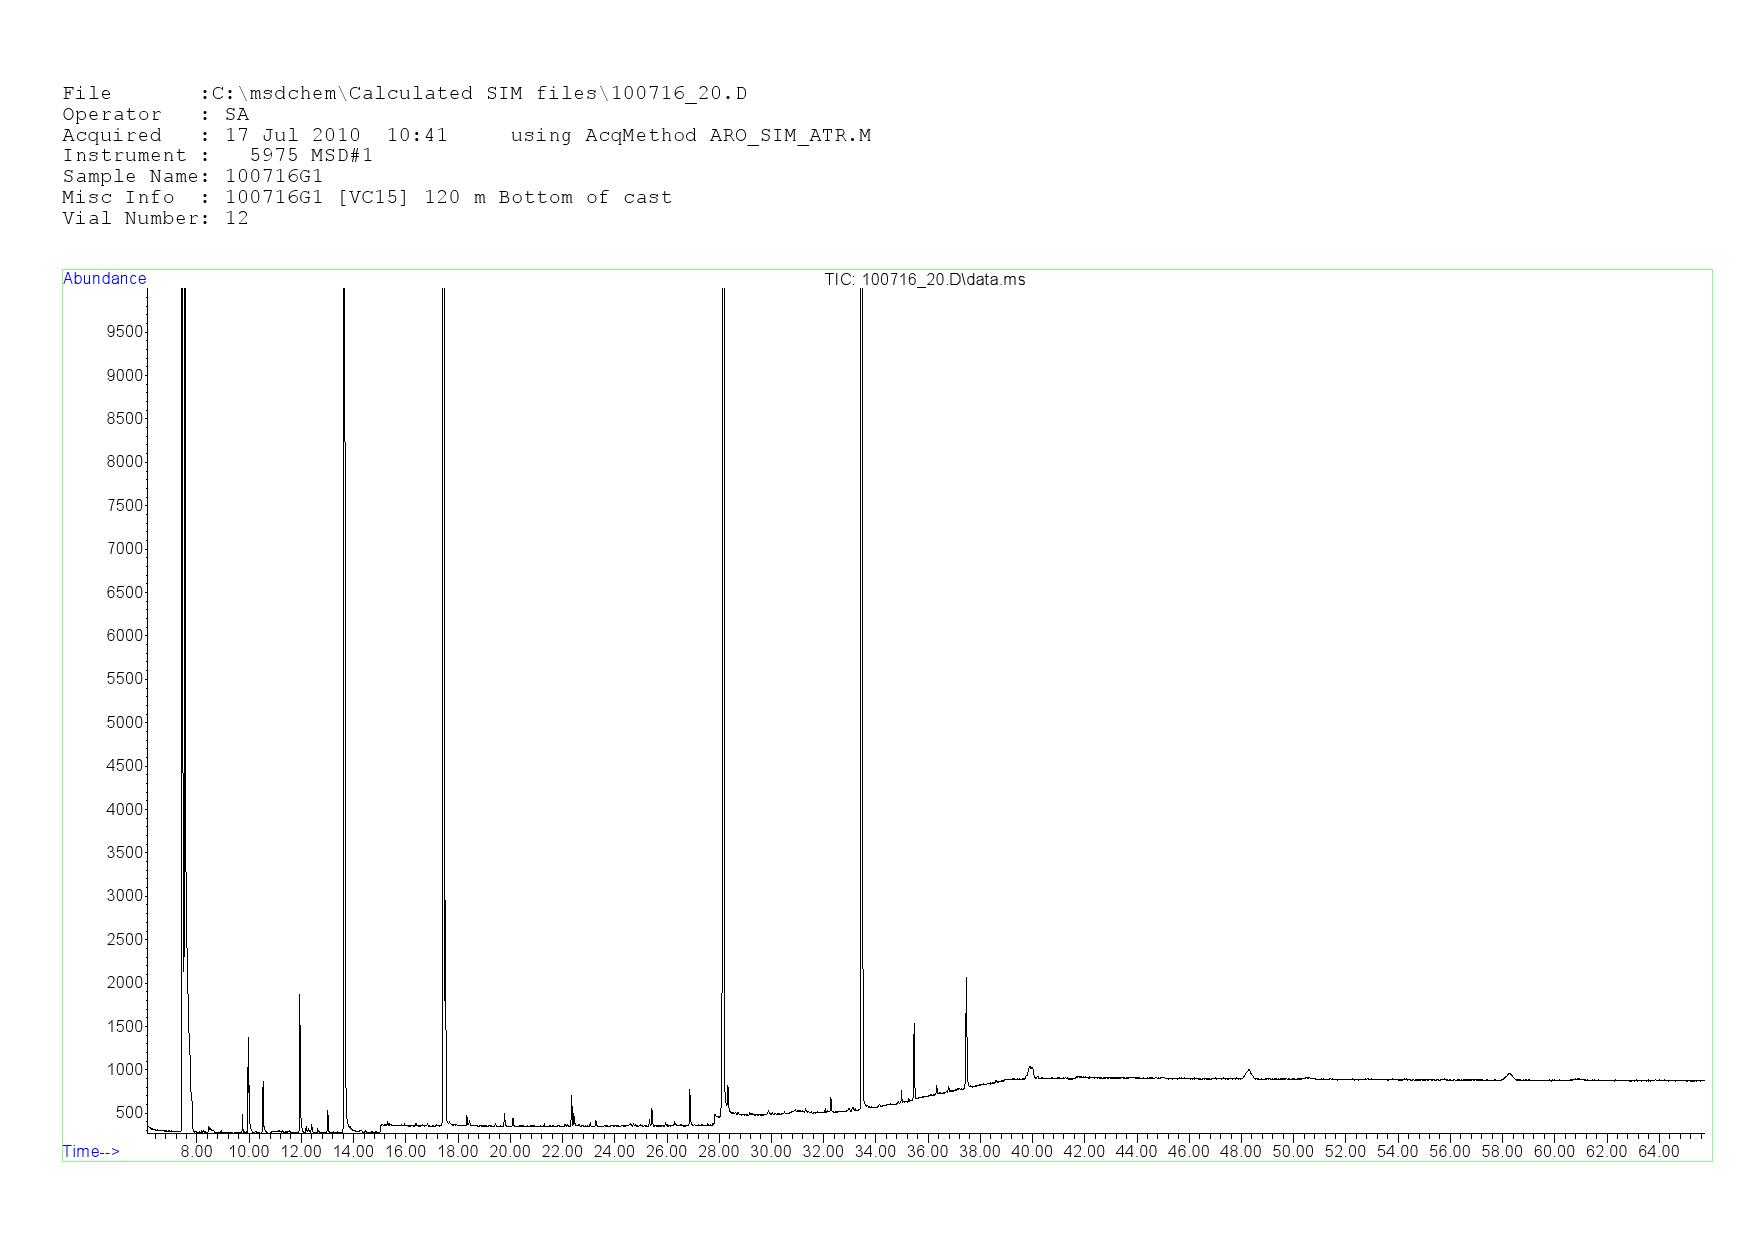
Task: Select the Instrument 5975 MSD#1 line
Action: [217, 156]
